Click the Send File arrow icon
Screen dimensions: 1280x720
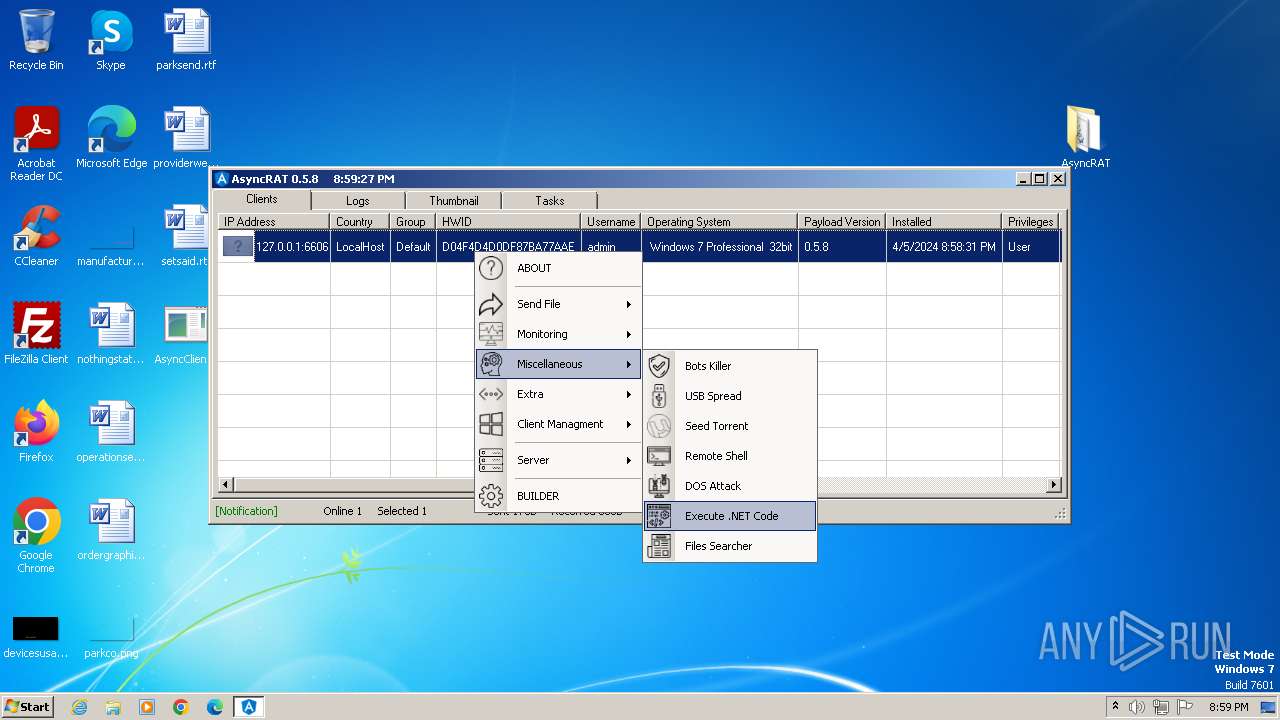490,304
